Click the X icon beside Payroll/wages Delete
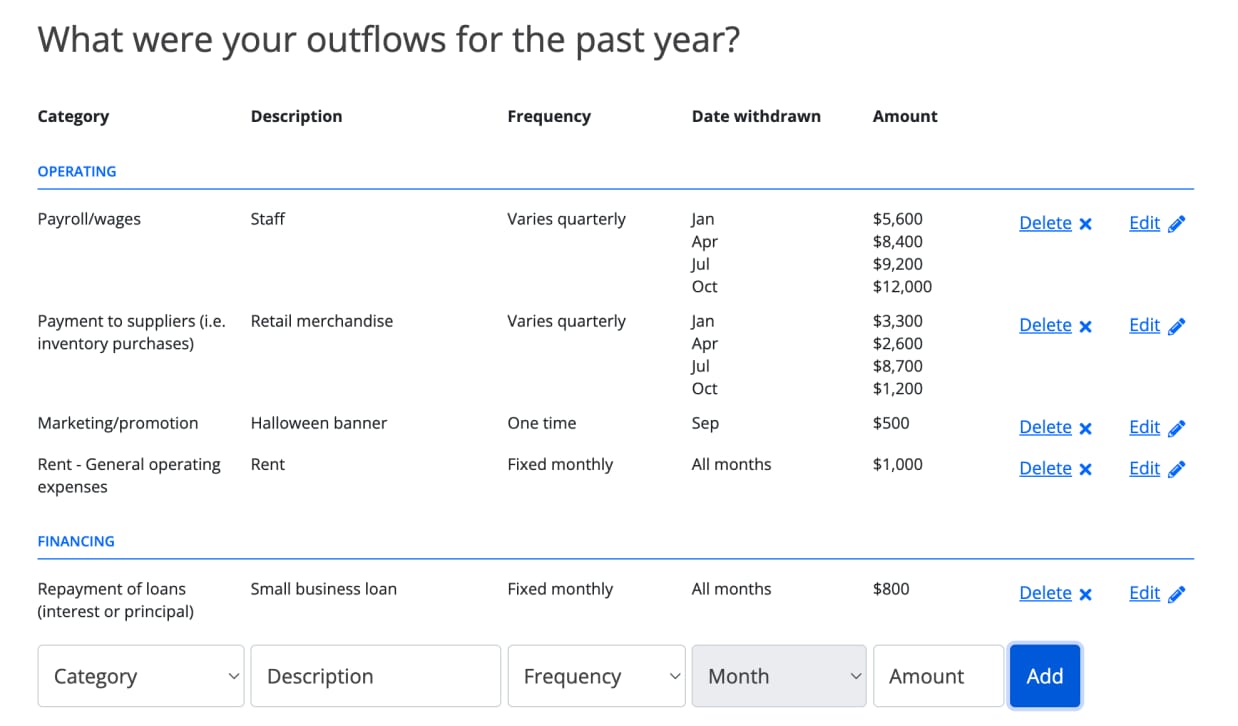Viewport: 1238px width, 726px height. click(1085, 224)
